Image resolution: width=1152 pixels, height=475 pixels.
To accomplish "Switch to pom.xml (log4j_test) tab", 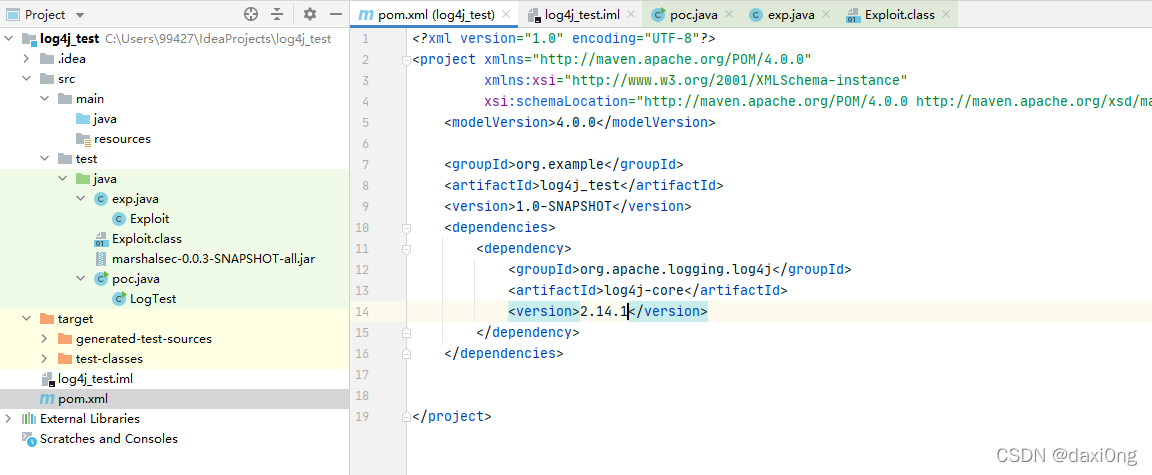I will [x=433, y=14].
